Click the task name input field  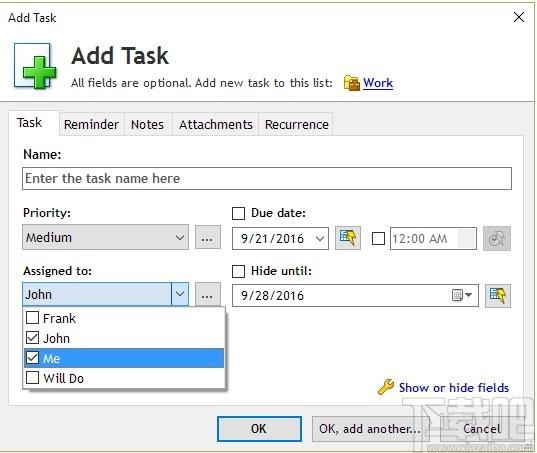click(x=267, y=178)
